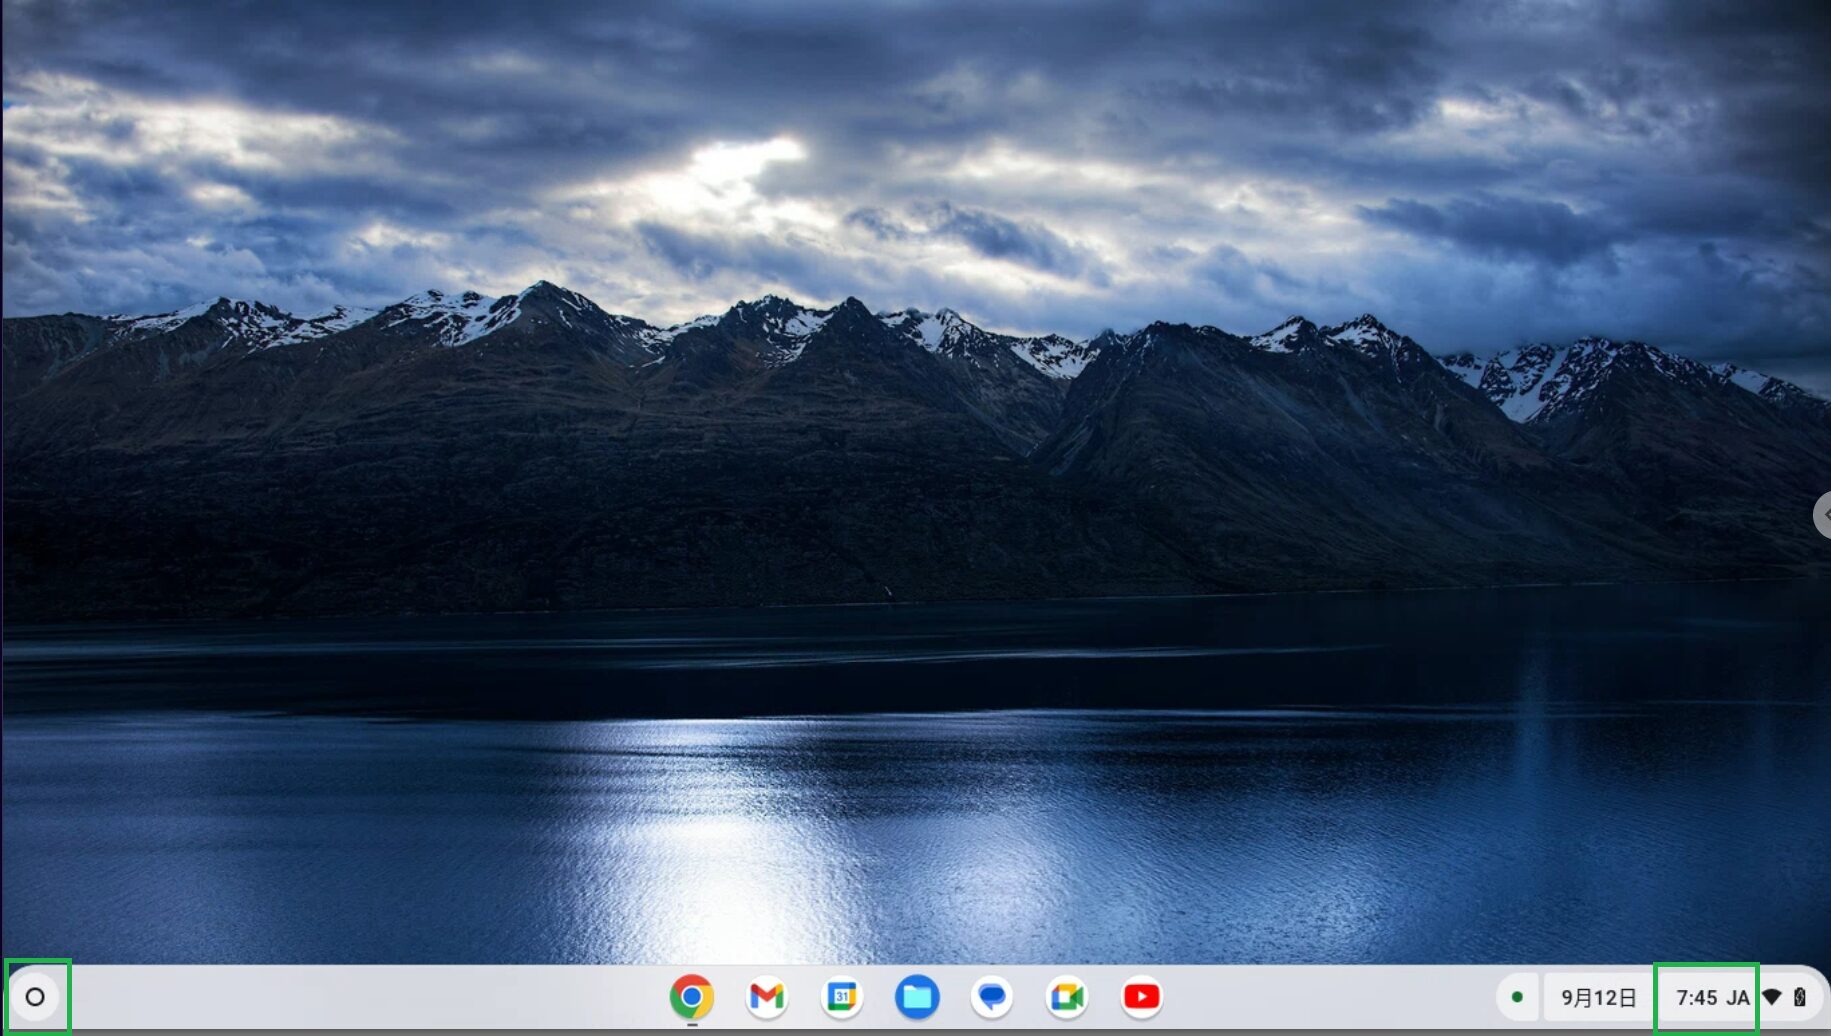The width and height of the screenshot is (1831, 1036).
Task: Open Google Calendar from the shelf
Action: (842, 997)
